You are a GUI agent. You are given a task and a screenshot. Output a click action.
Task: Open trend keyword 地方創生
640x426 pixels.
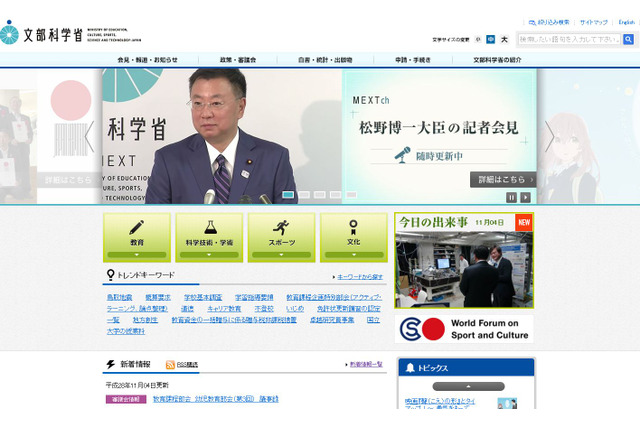[145, 320]
